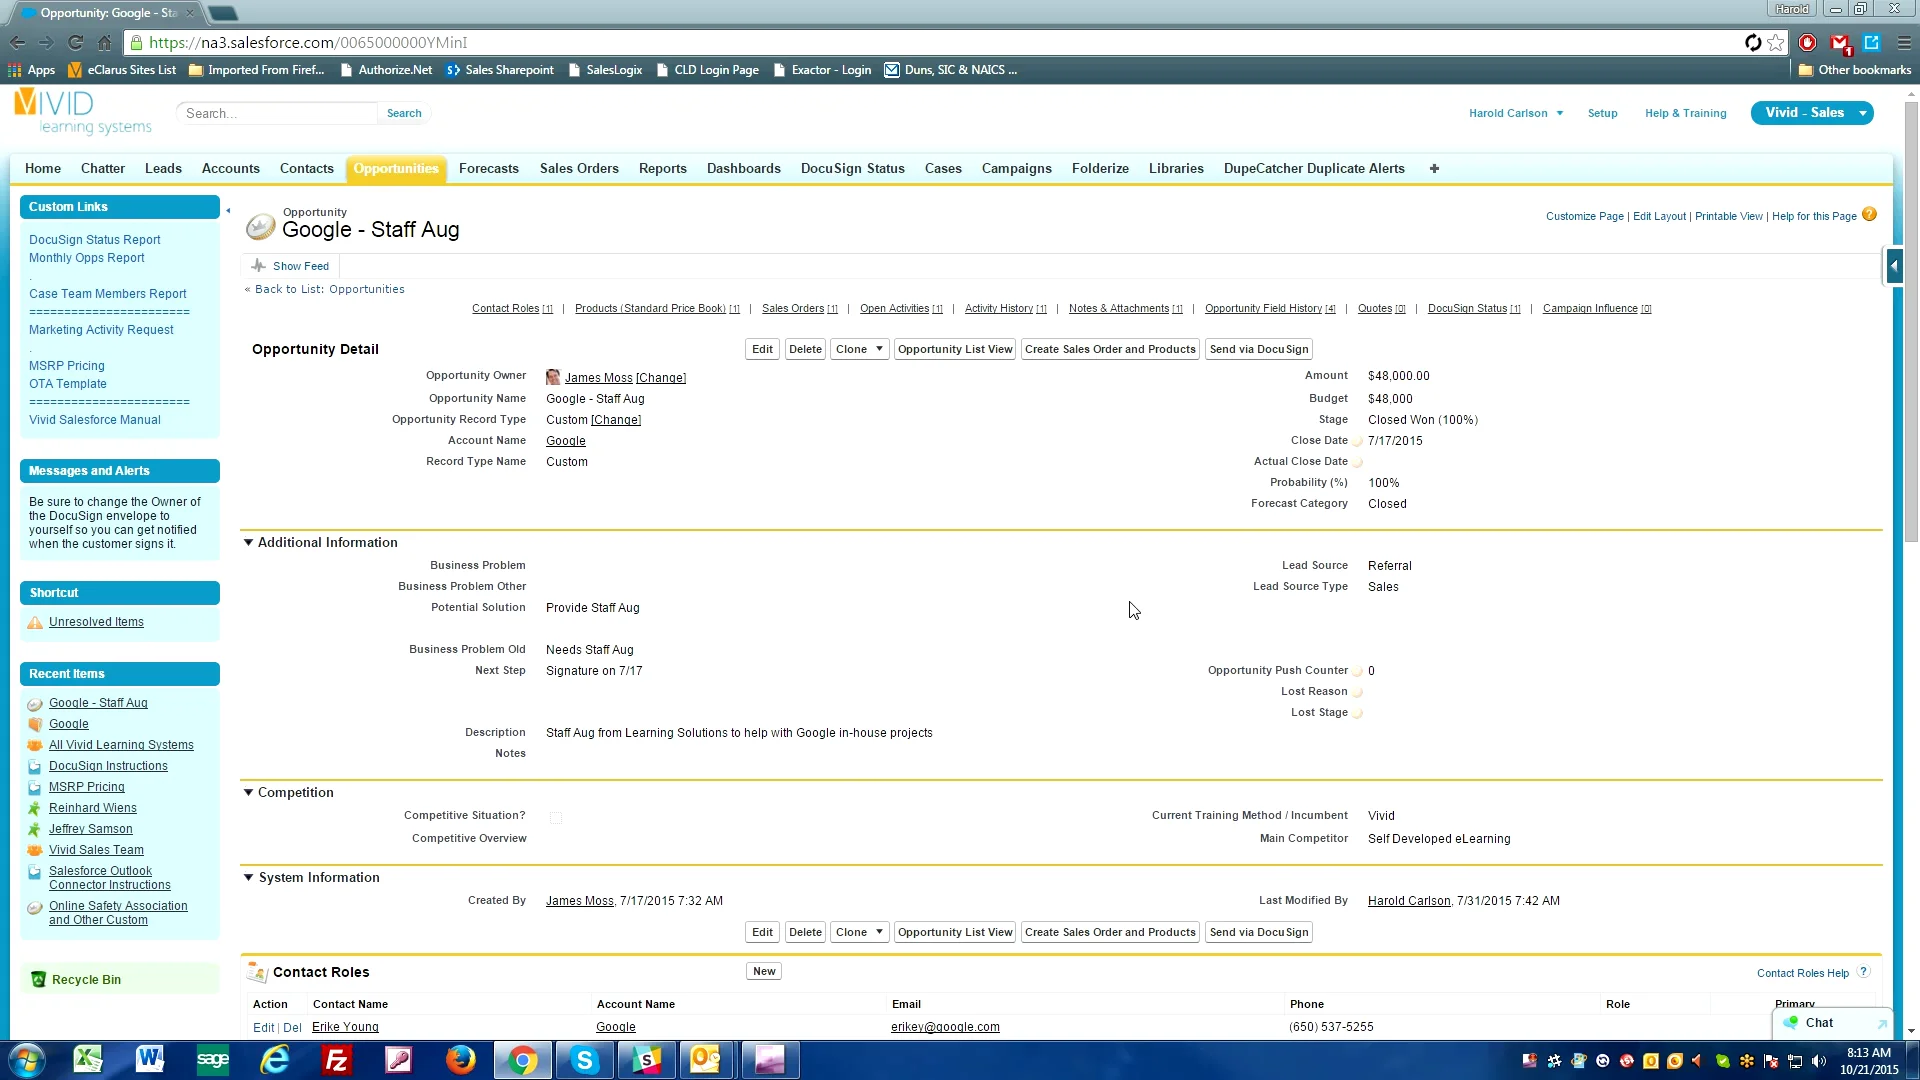Open Word from the taskbar
This screenshot has height=1080, width=1920.
coord(150,1060)
